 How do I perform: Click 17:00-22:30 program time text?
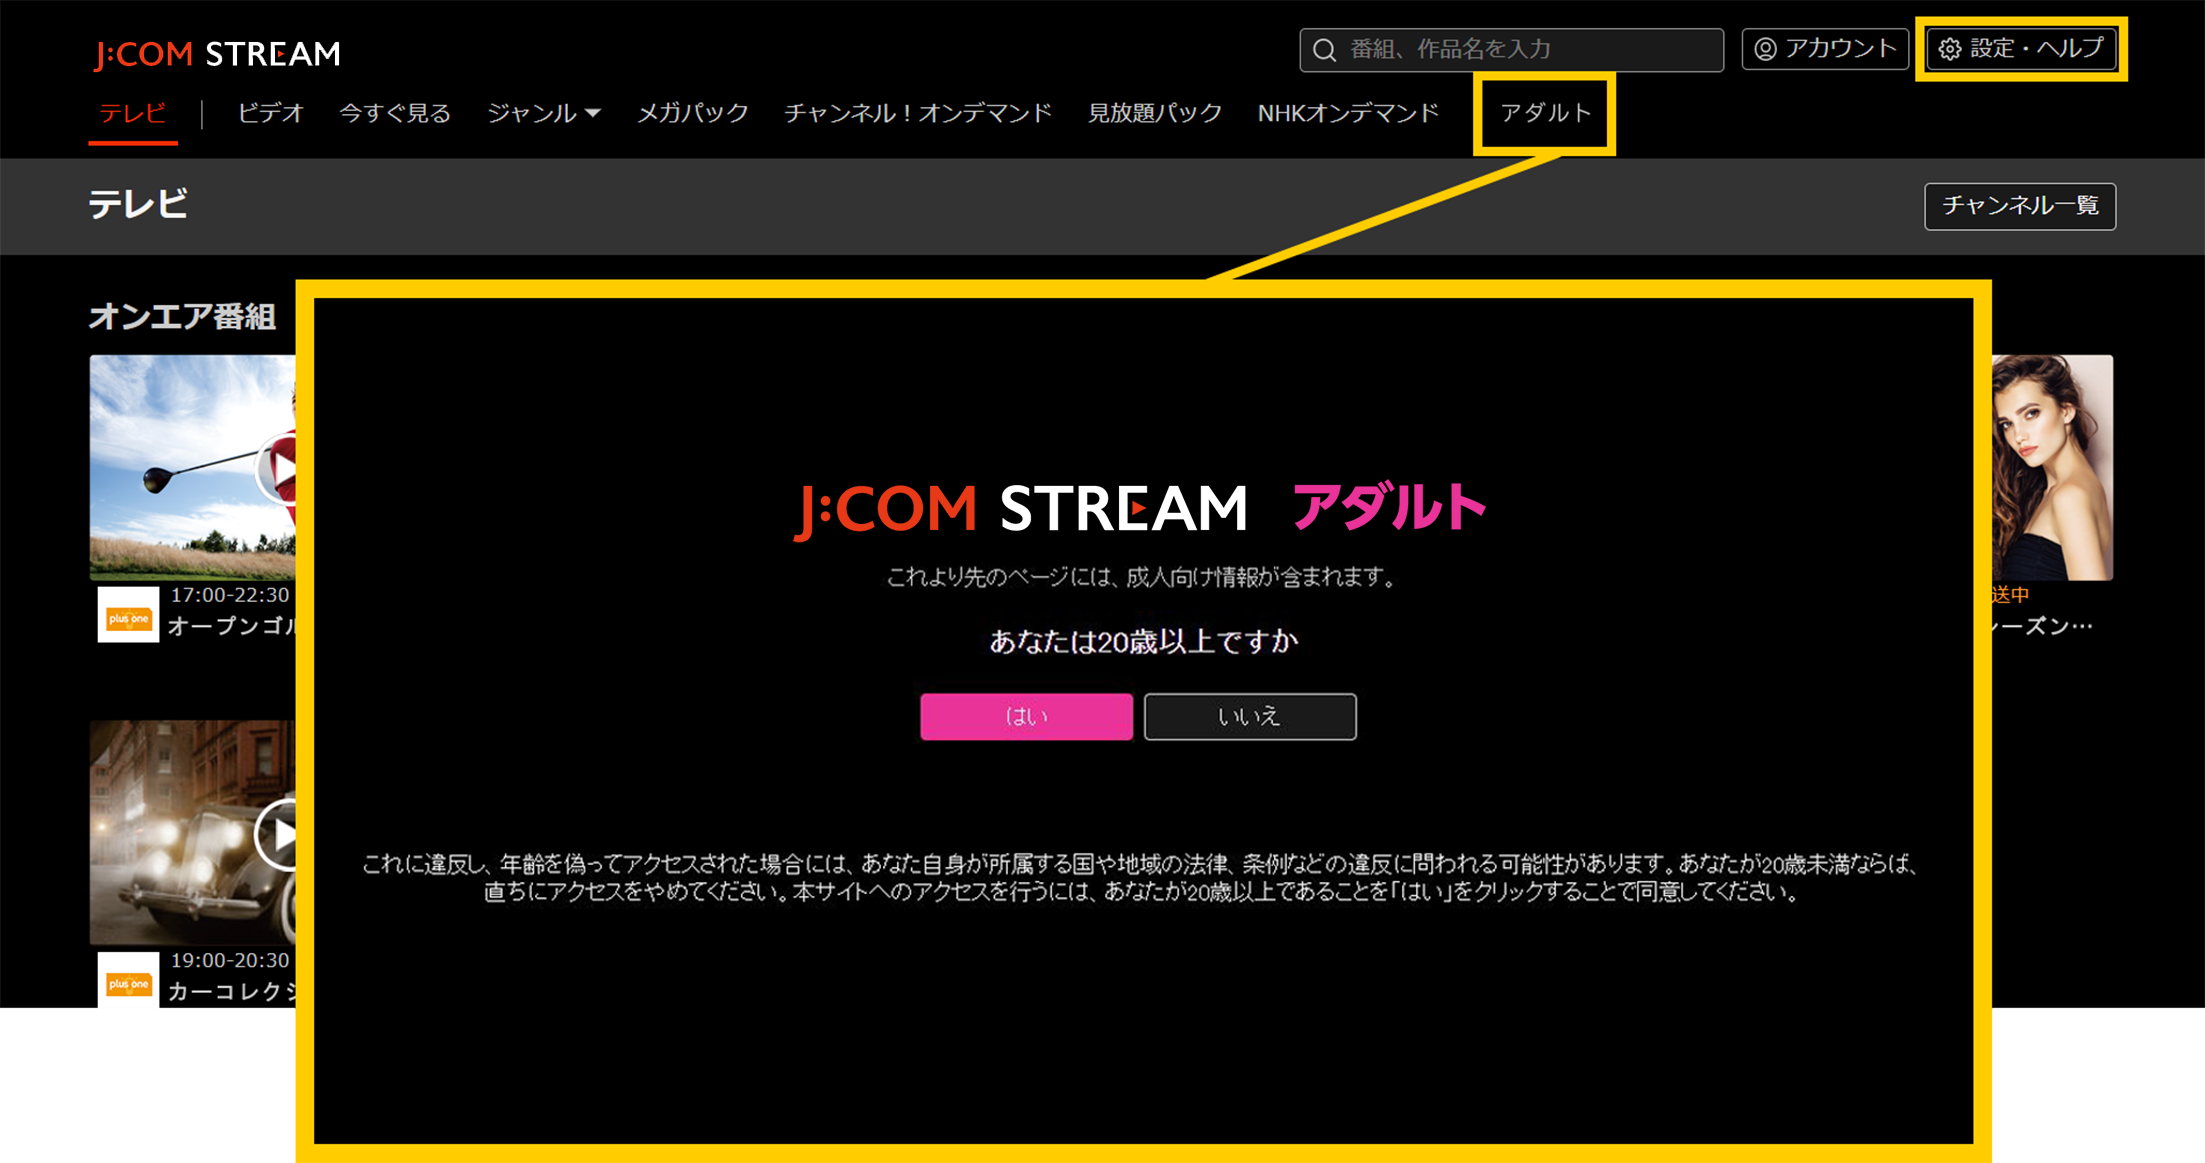tap(230, 595)
